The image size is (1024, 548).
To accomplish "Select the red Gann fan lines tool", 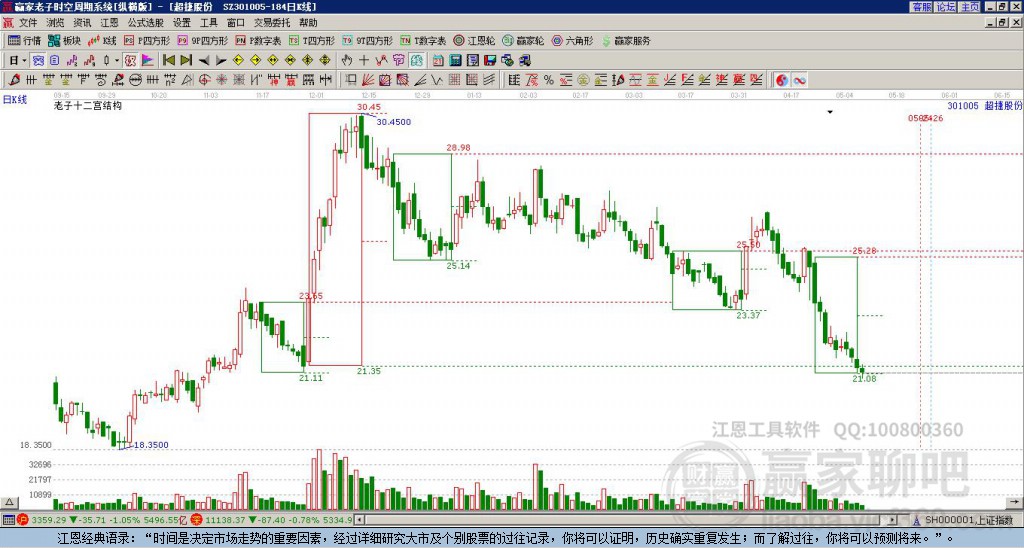I will [368, 80].
